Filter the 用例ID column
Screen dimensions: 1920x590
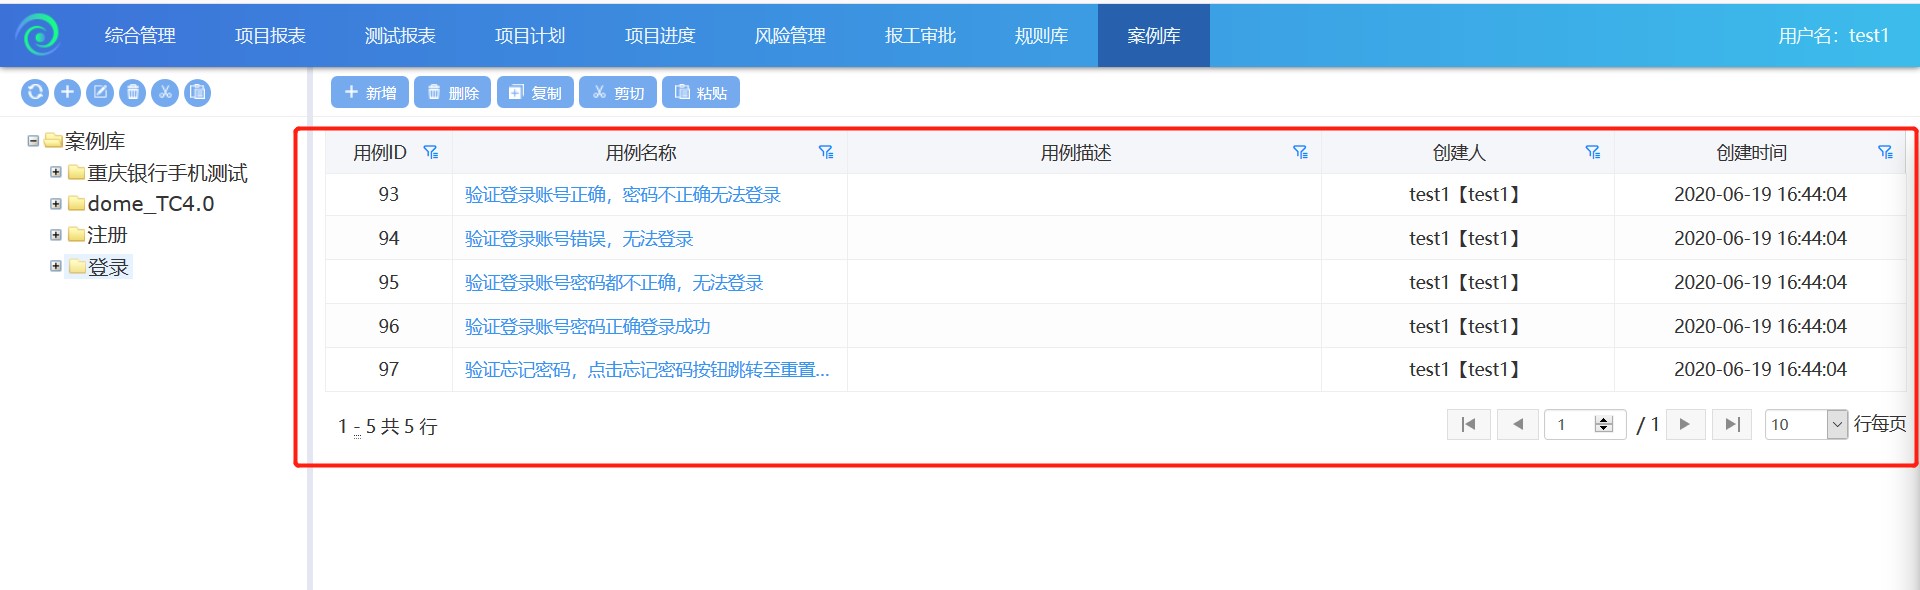pos(431,152)
